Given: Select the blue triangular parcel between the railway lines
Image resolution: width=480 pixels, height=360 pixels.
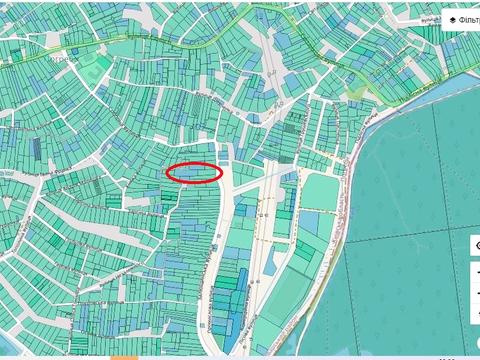Looking at the screenshot, I should (270, 262).
